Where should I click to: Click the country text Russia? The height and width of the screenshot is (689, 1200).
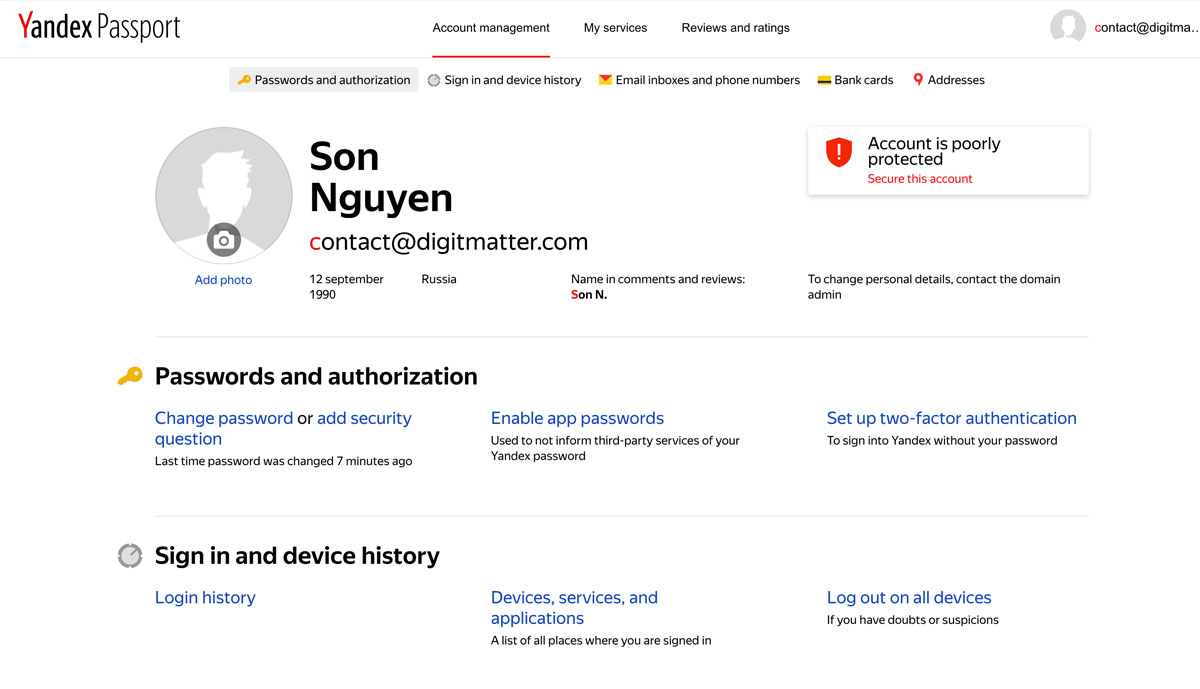439,279
